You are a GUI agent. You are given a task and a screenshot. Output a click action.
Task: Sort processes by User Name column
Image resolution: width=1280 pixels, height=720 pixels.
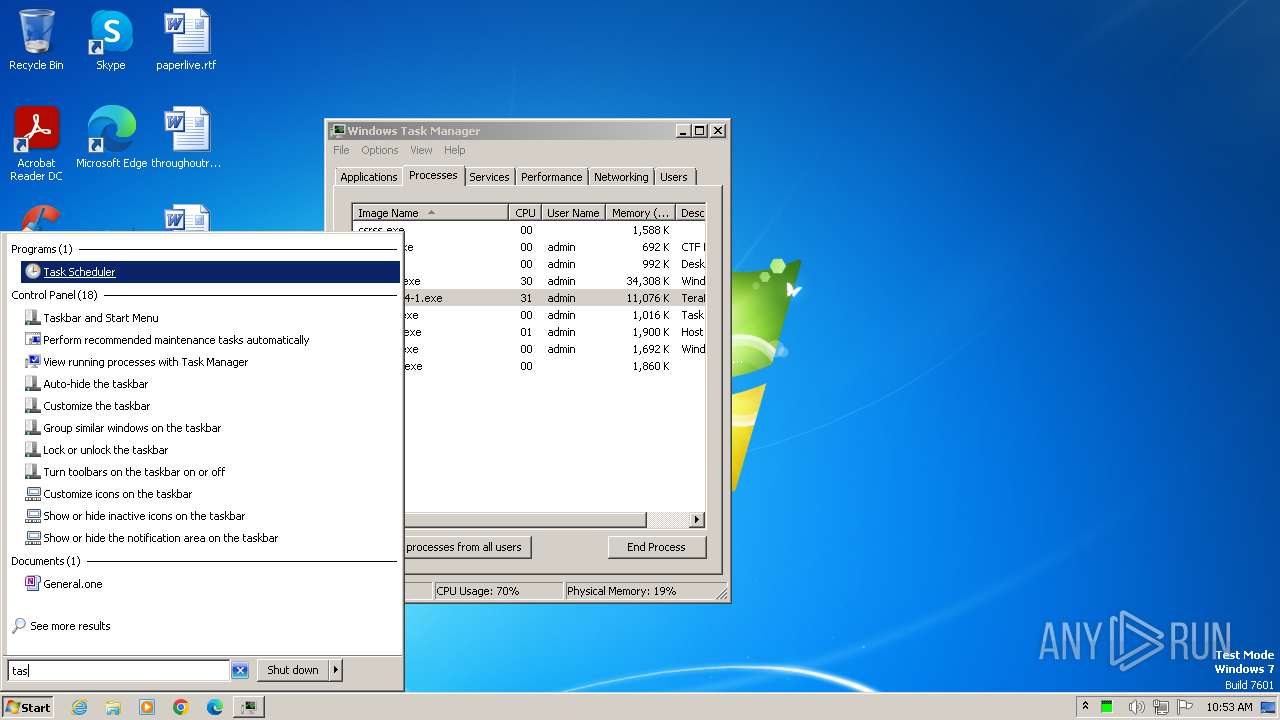(x=573, y=213)
